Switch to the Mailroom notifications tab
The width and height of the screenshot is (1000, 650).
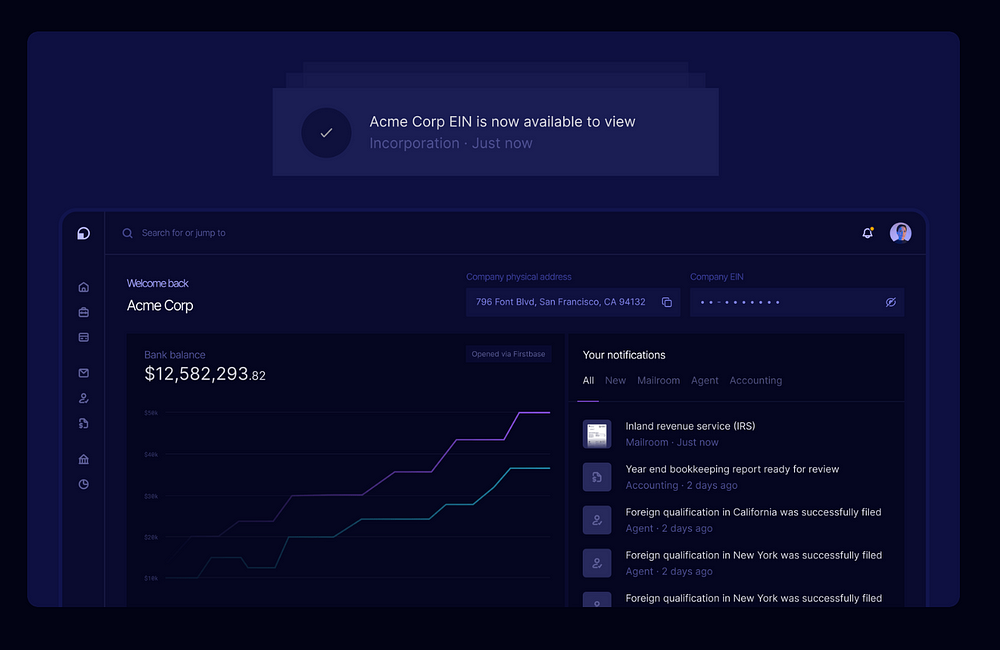tap(658, 380)
